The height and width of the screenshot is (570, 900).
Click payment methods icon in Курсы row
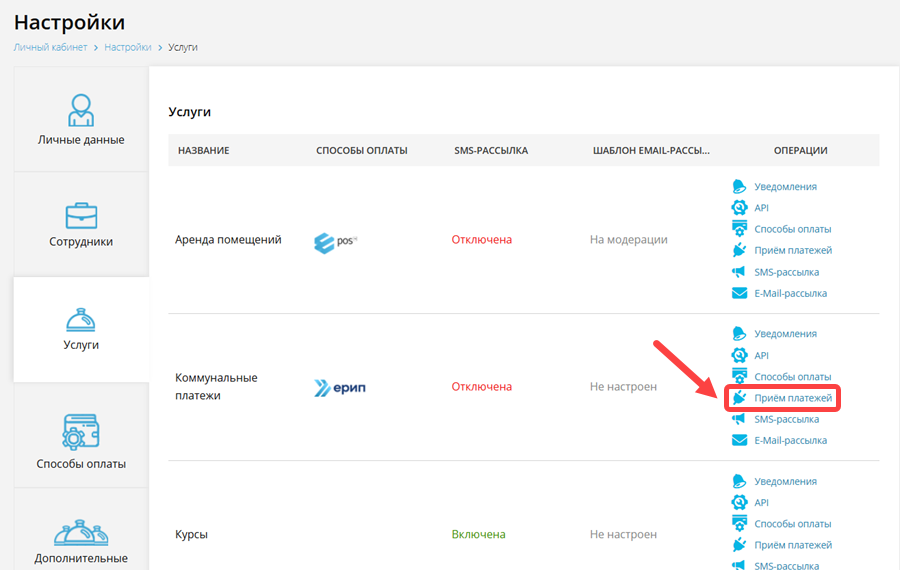click(739, 524)
